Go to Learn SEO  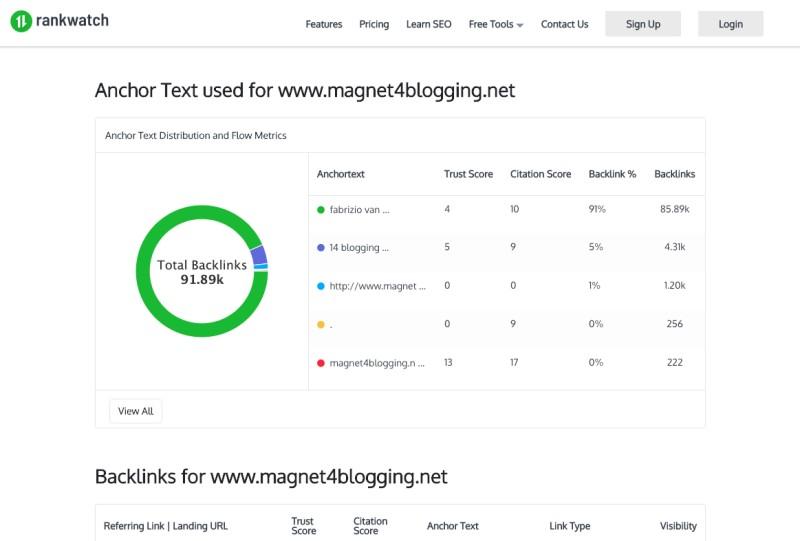point(429,24)
